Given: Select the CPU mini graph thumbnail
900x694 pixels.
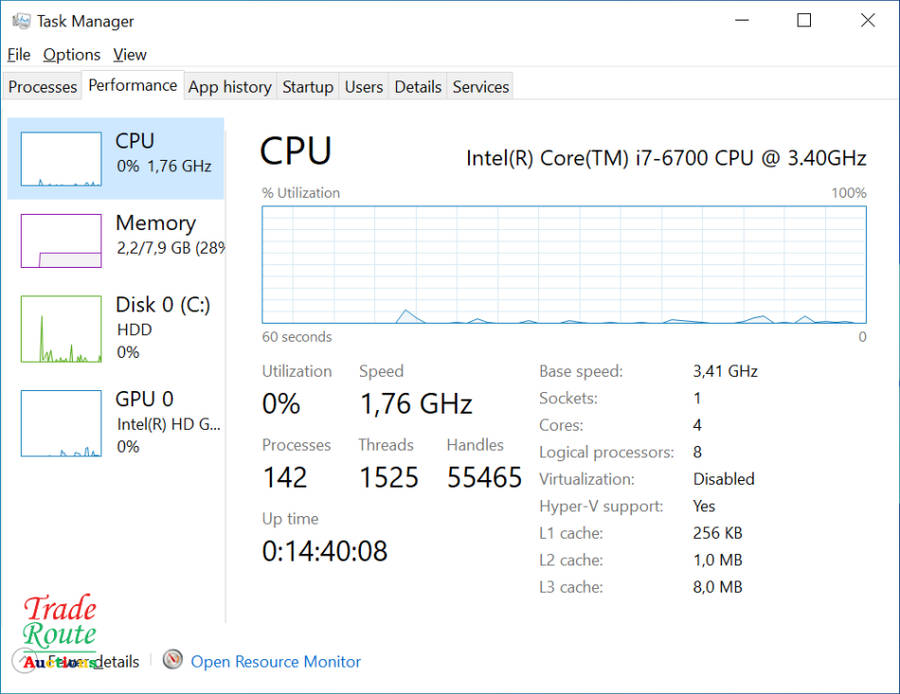Looking at the screenshot, I should (61, 159).
